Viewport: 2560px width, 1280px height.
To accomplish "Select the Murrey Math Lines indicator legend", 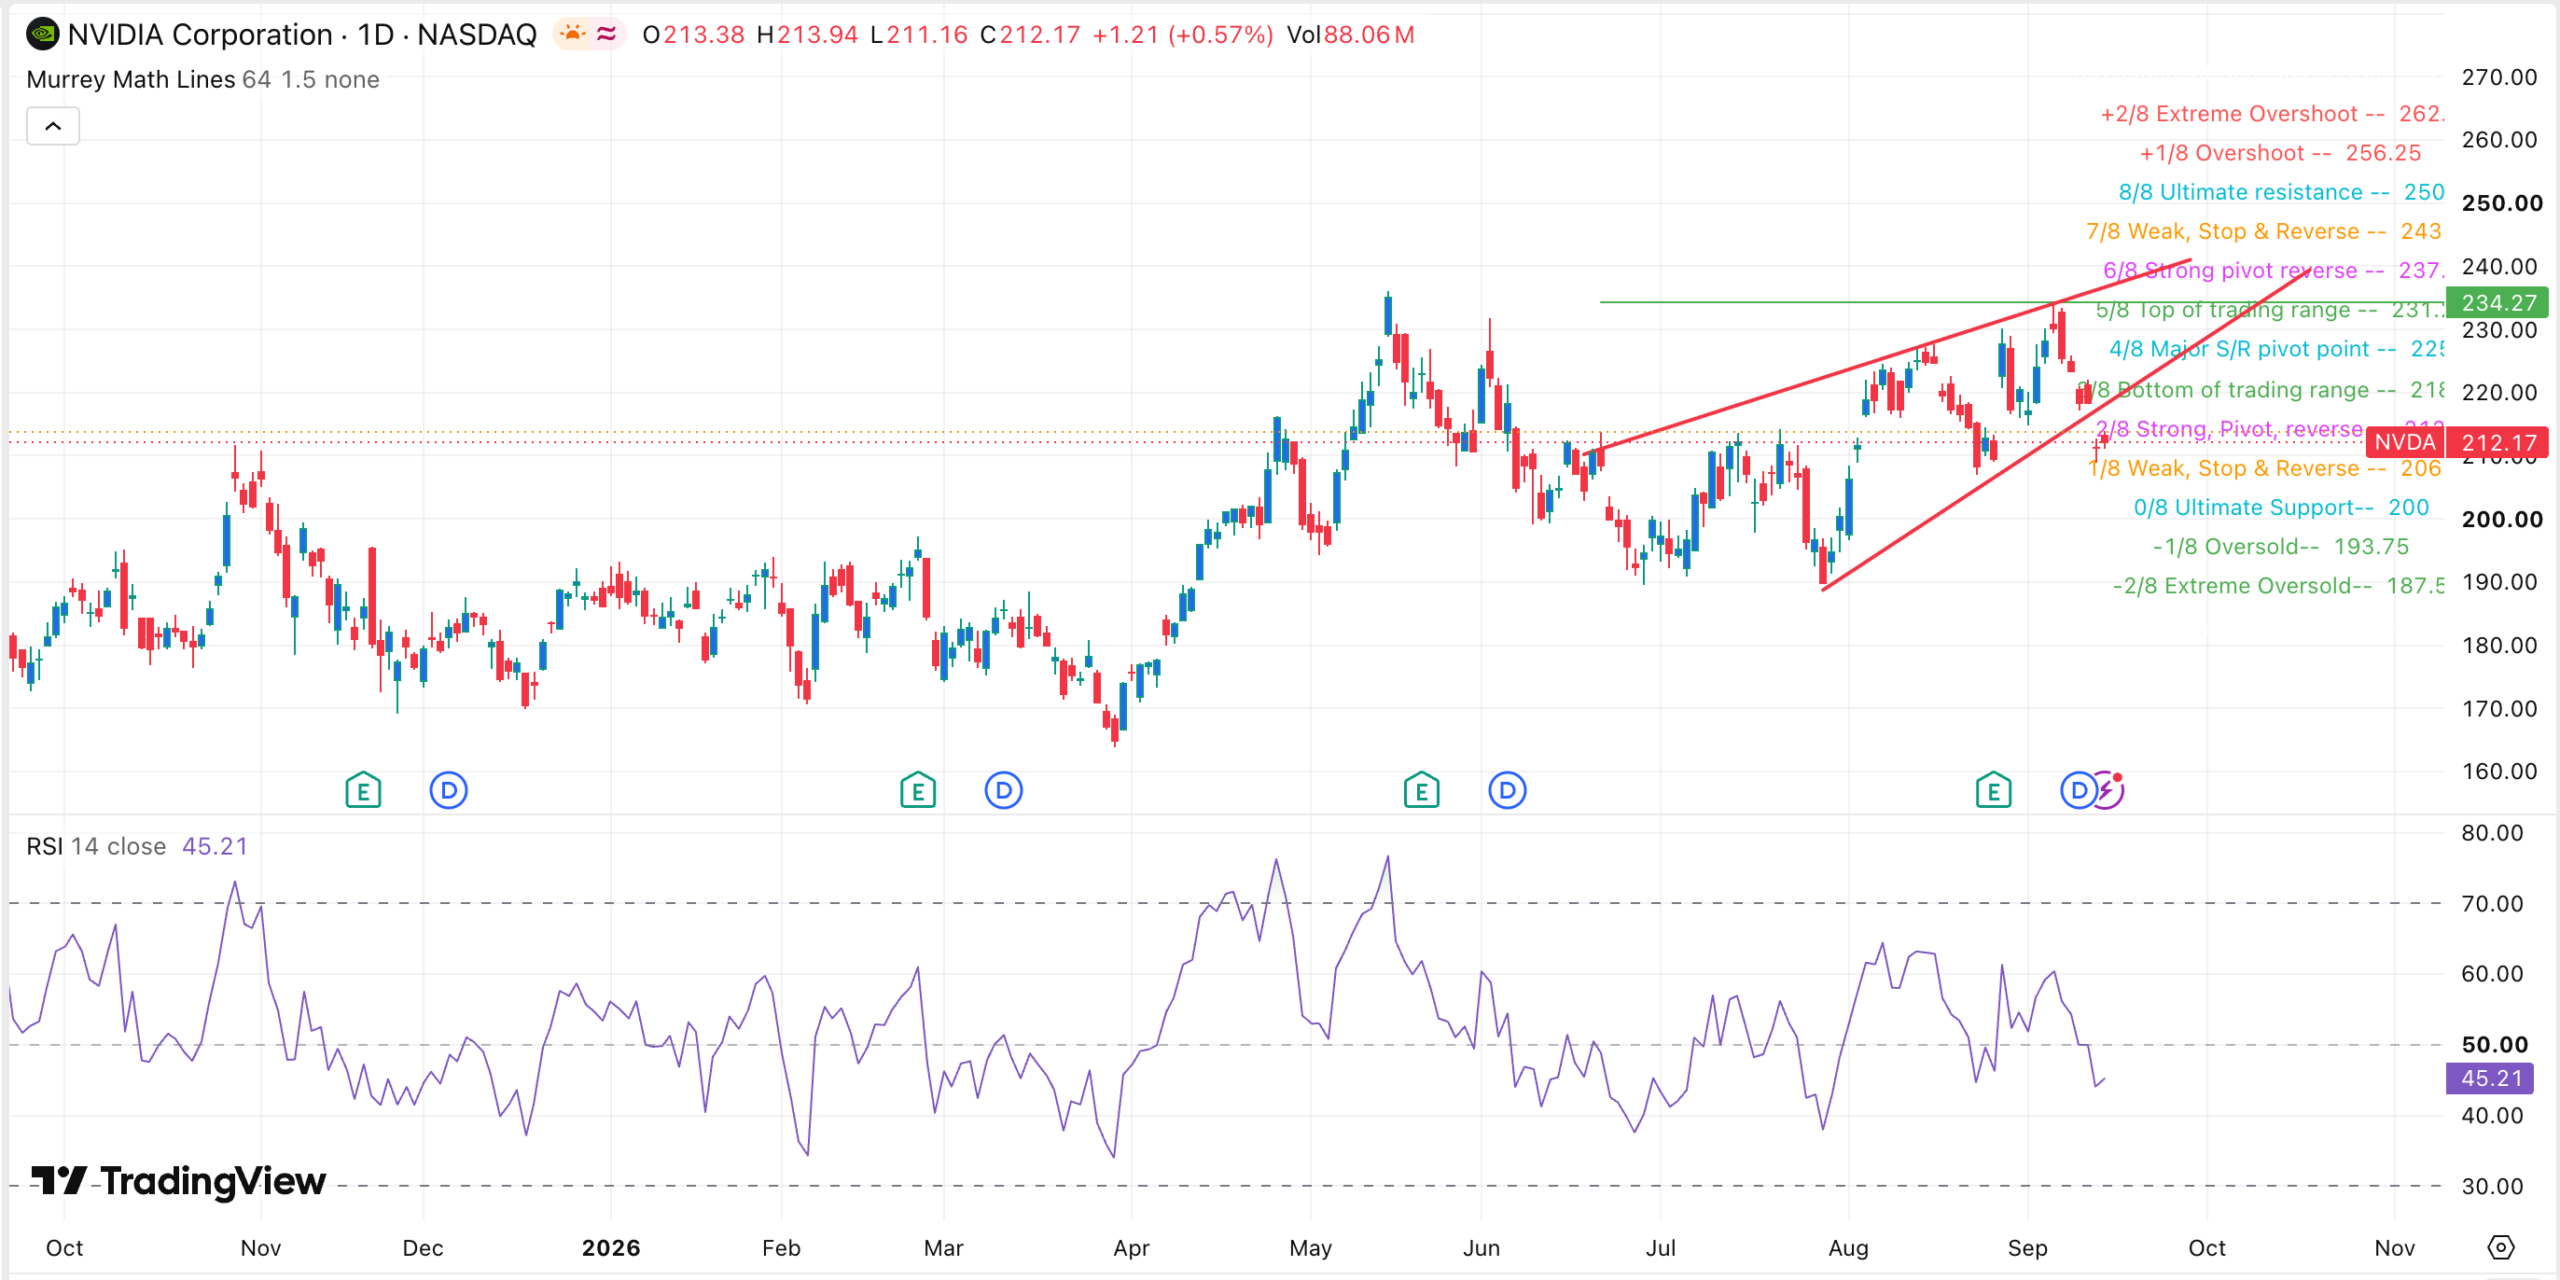I will pos(203,80).
